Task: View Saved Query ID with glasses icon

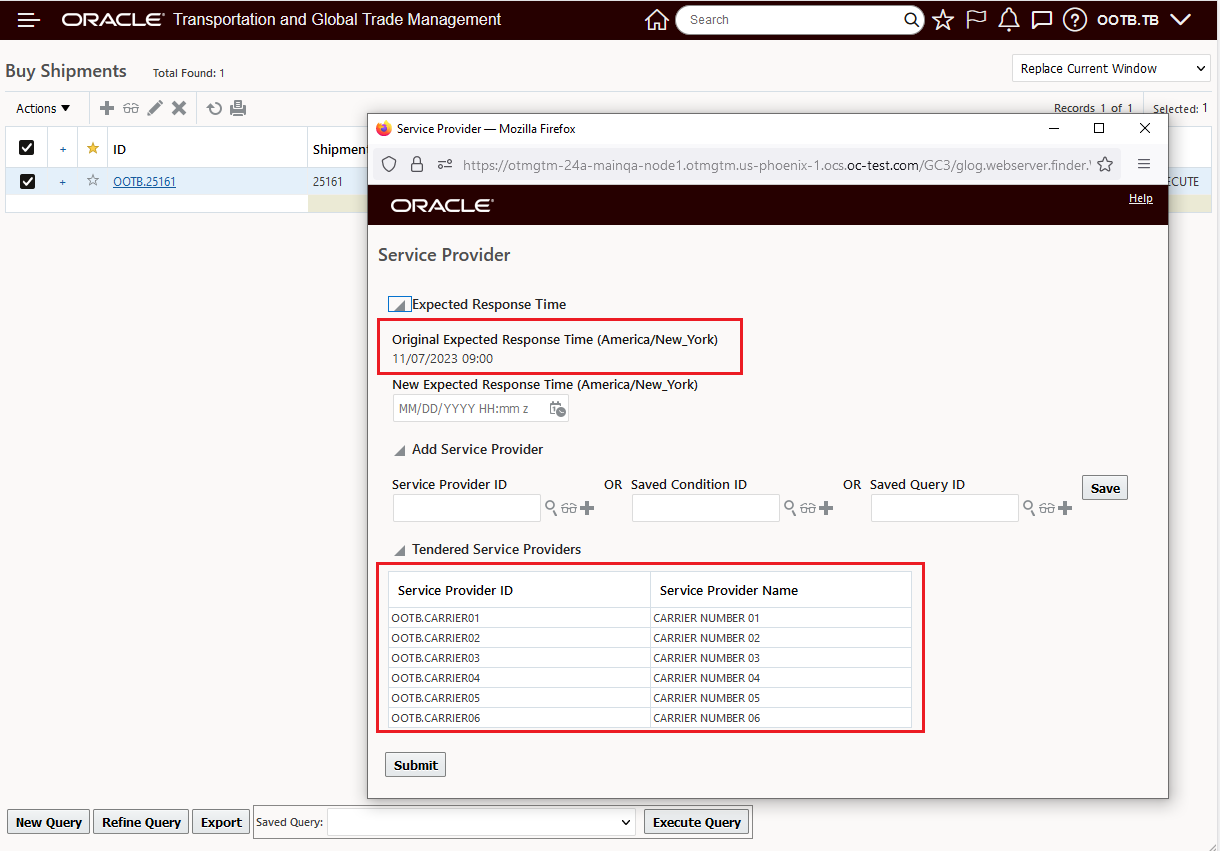Action: pyautogui.click(x=1047, y=508)
